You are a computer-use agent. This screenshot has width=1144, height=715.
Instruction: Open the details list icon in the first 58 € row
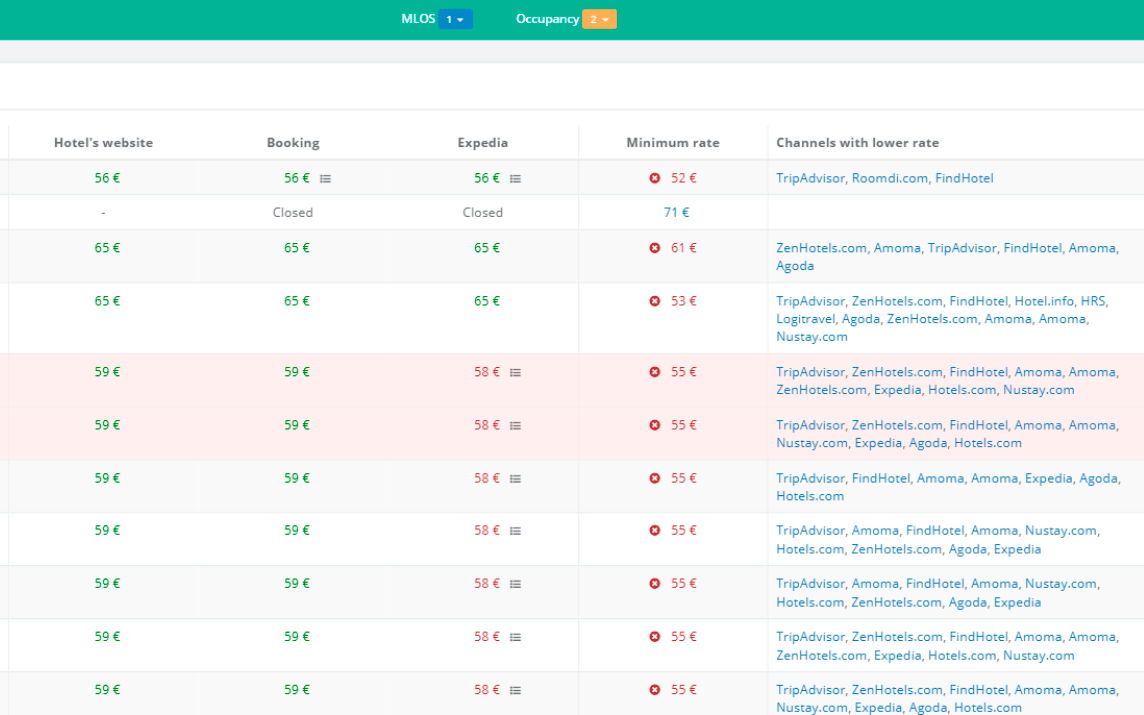point(515,373)
